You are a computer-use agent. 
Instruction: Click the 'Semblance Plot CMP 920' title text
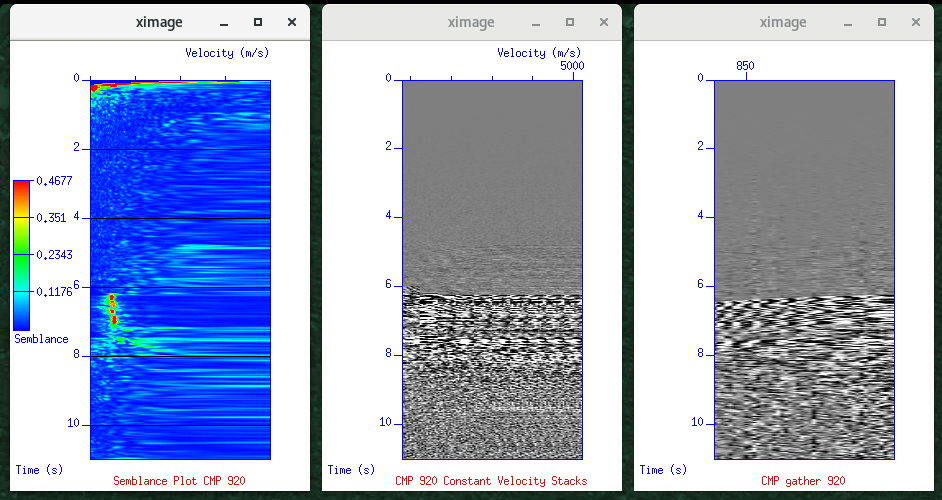click(x=179, y=481)
